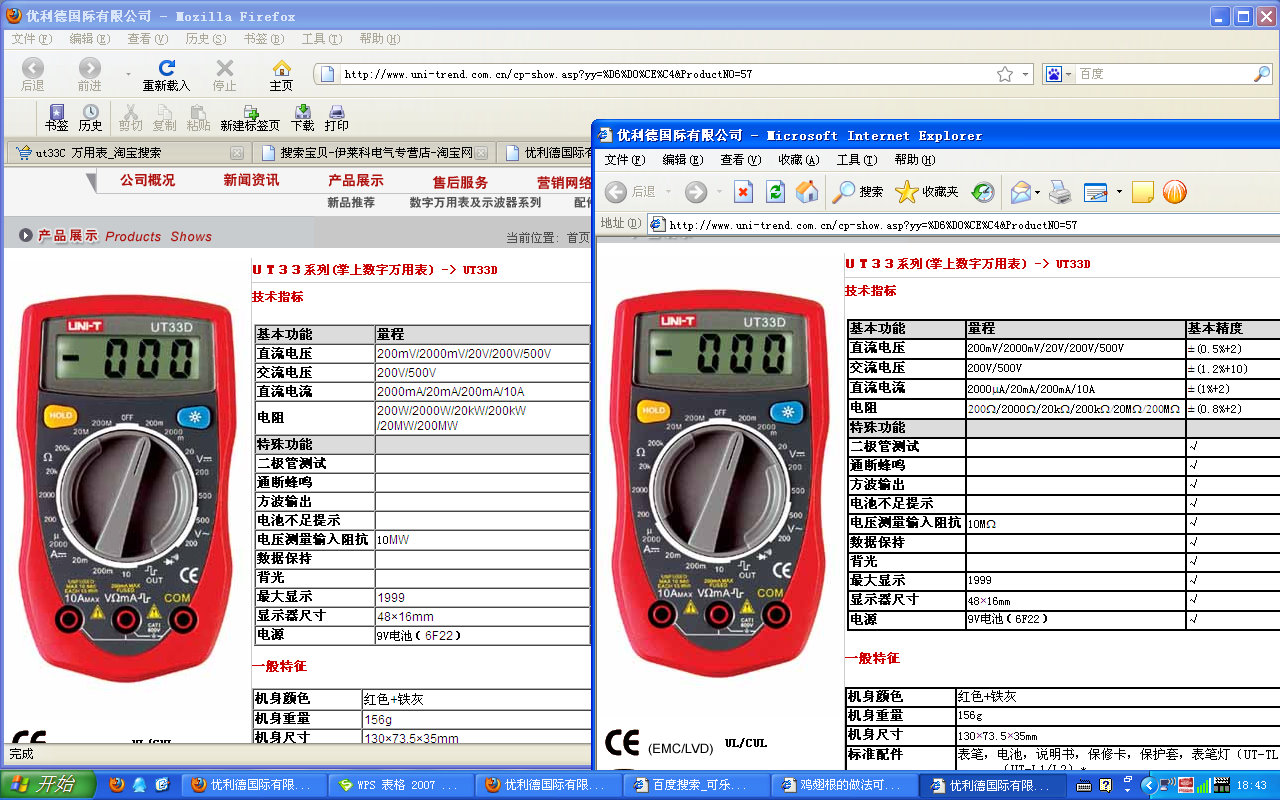This screenshot has width=1280, height=800.
Task: Click IE refresh button
Action: click(x=775, y=192)
